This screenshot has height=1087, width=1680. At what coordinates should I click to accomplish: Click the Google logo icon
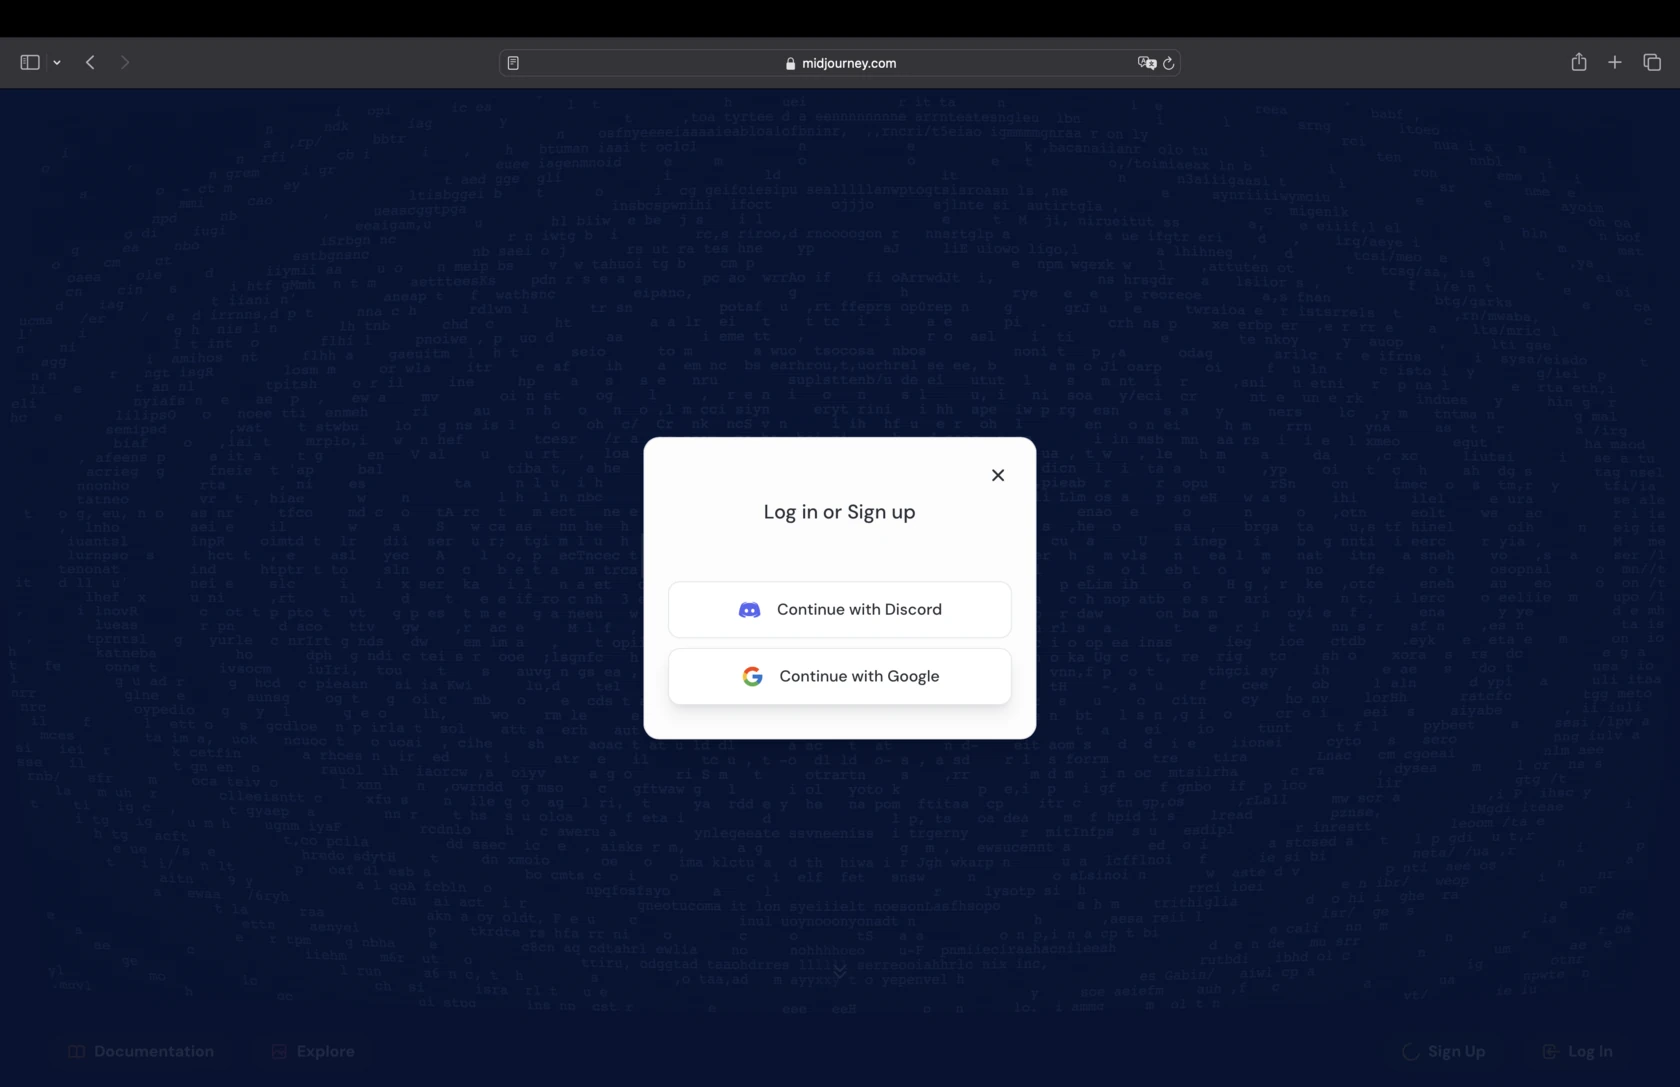[753, 676]
